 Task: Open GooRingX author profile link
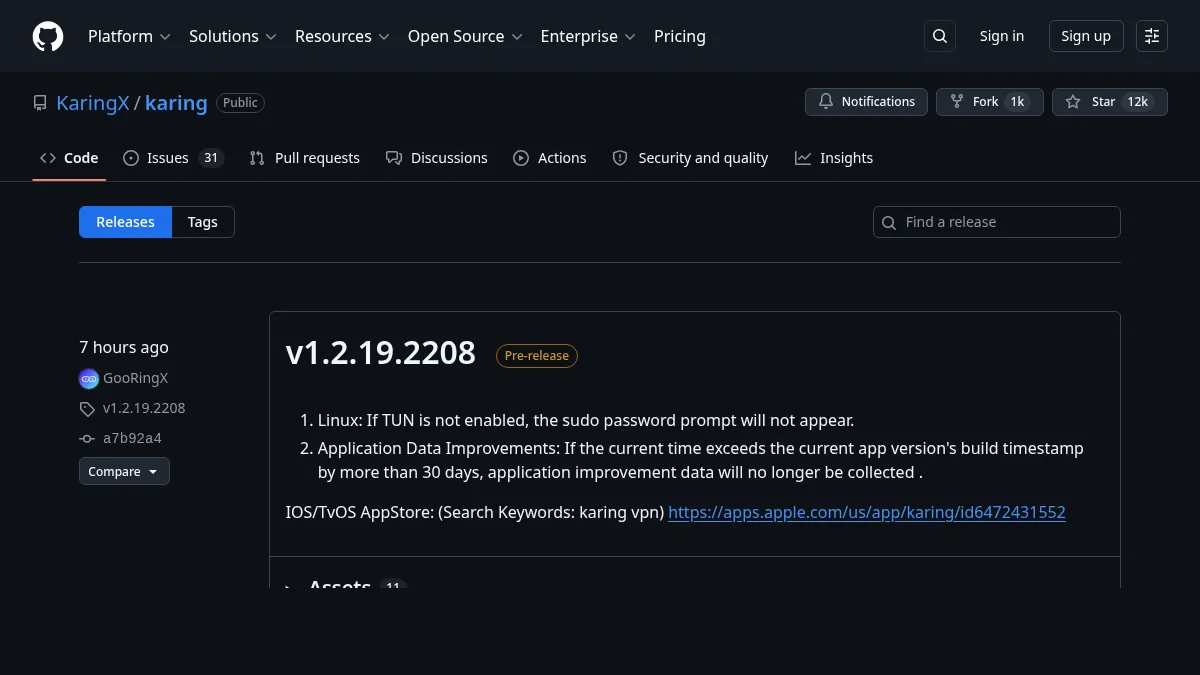point(136,379)
